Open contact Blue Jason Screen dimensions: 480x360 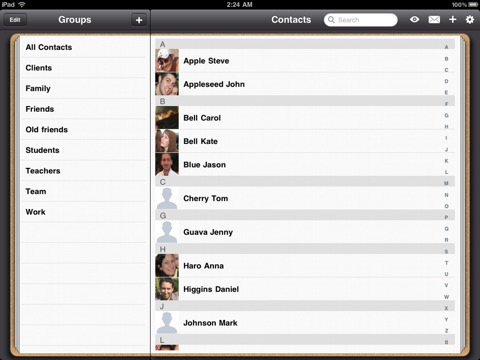(305, 164)
